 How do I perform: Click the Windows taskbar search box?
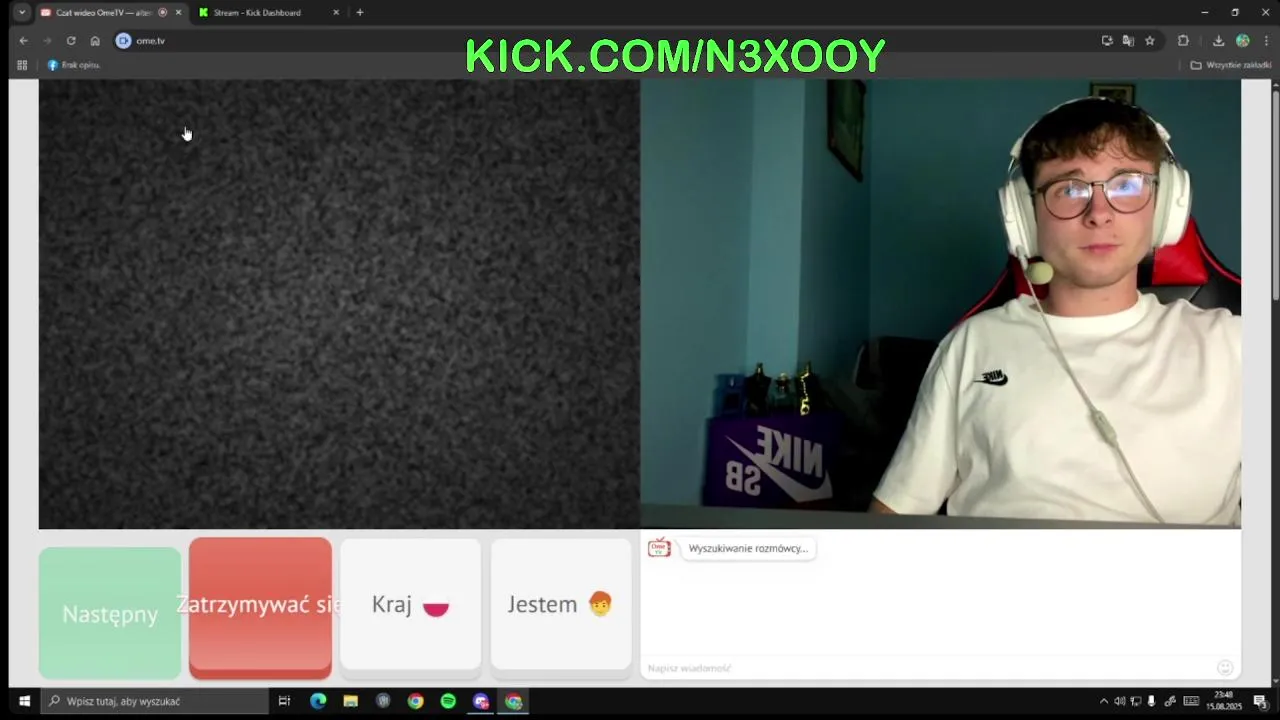click(x=154, y=701)
